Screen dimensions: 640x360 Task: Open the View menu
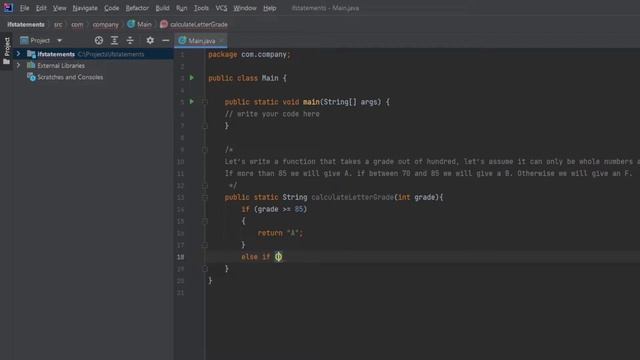59,8
